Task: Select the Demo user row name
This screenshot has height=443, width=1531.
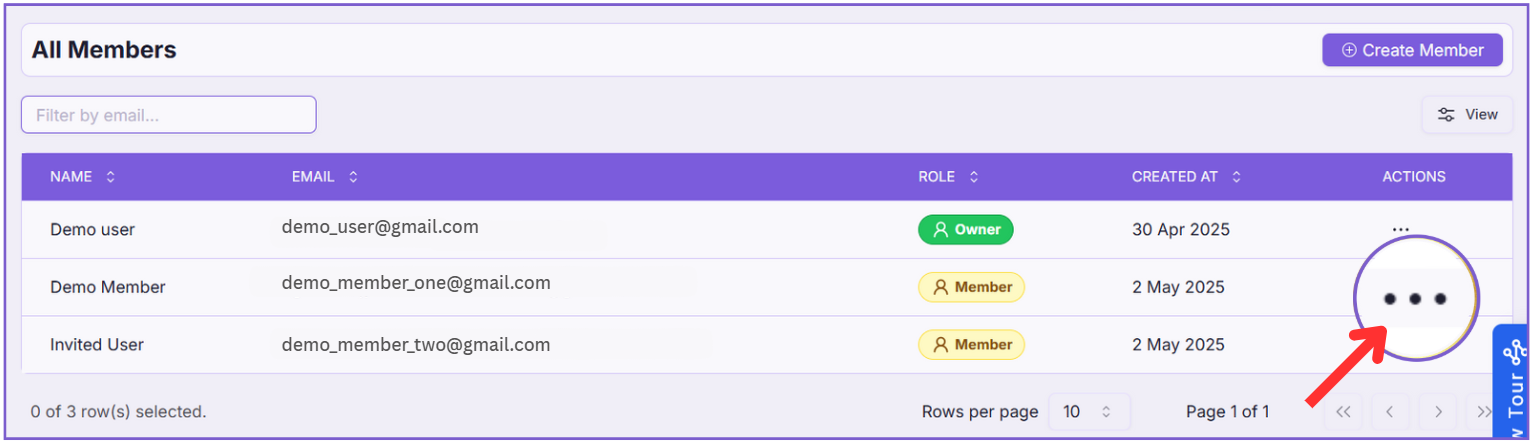Action: [92, 230]
